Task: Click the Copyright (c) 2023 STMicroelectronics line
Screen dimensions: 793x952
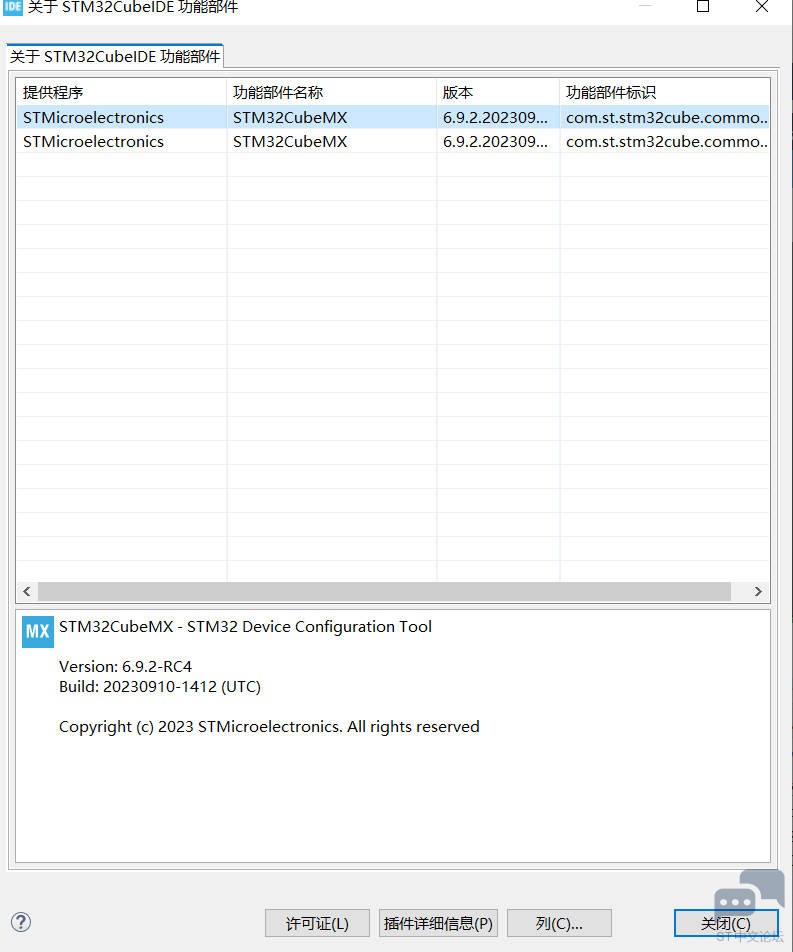Action: (269, 727)
